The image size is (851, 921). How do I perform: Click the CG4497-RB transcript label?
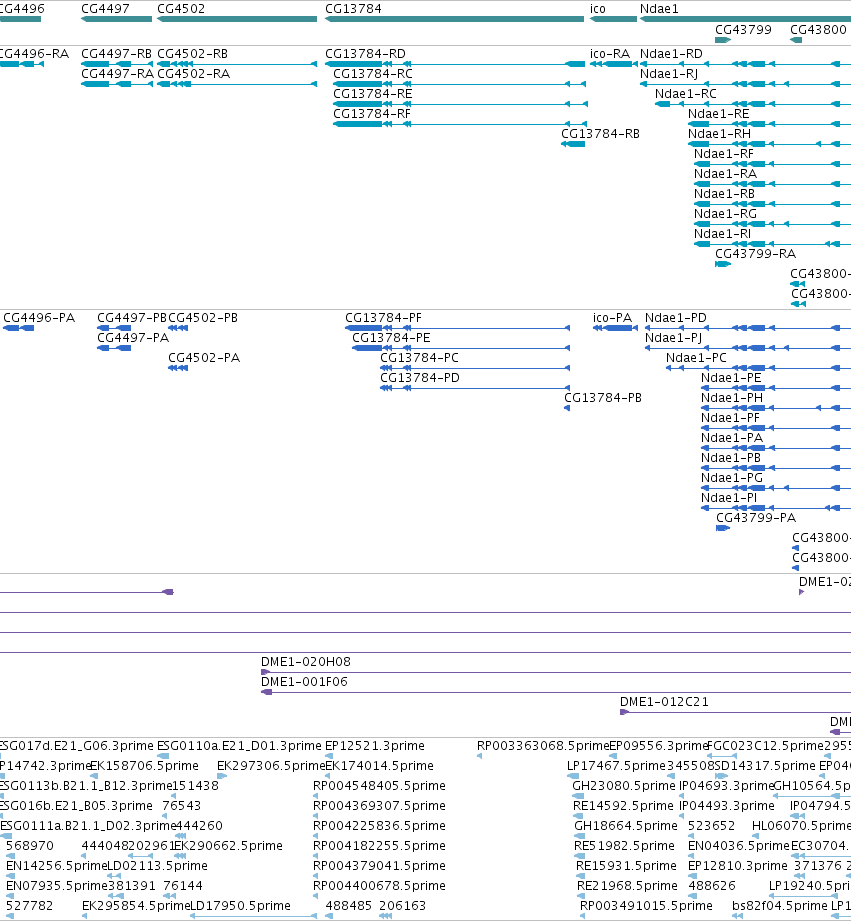pos(116,53)
